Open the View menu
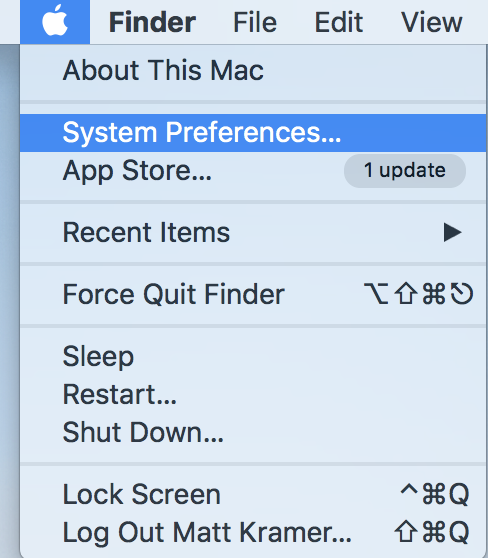Image resolution: width=488 pixels, height=558 pixels. [x=431, y=22]
